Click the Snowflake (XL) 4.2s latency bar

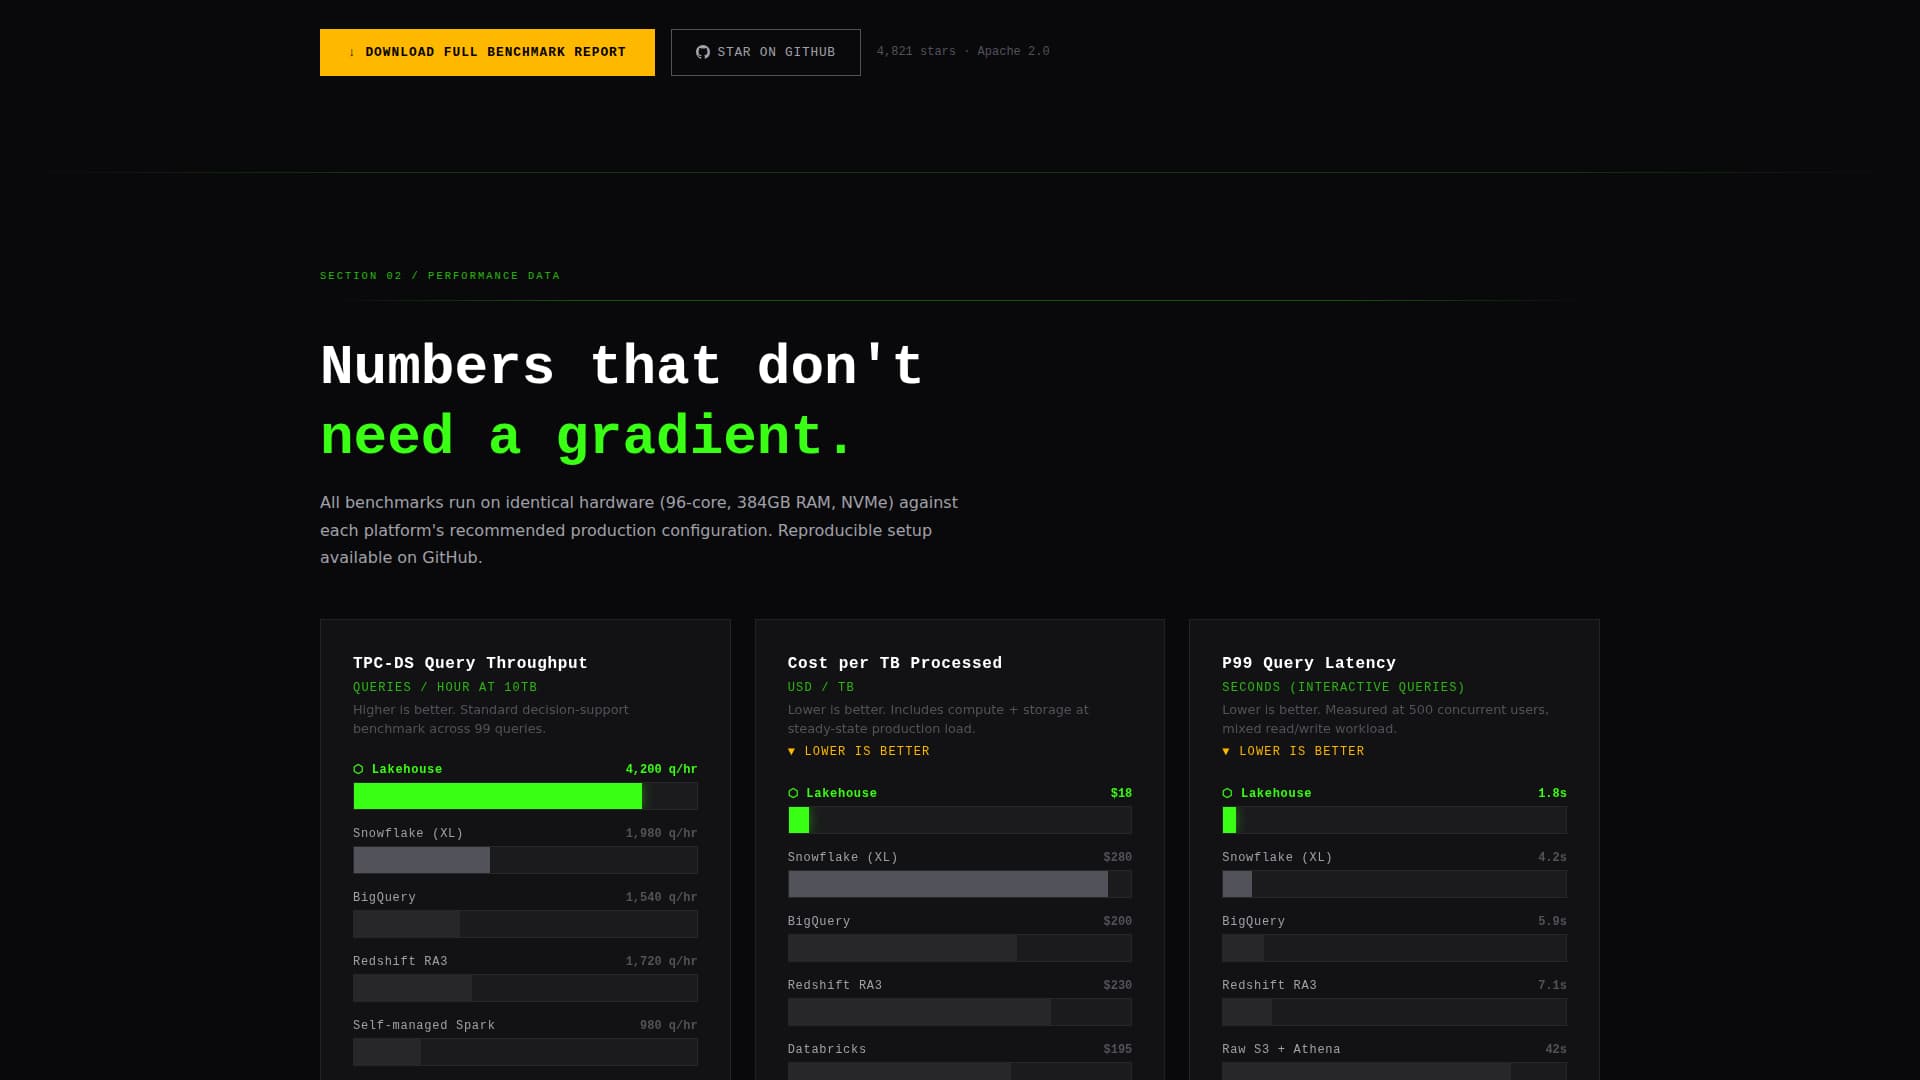pyautogui.click(x=1238, y=884)
